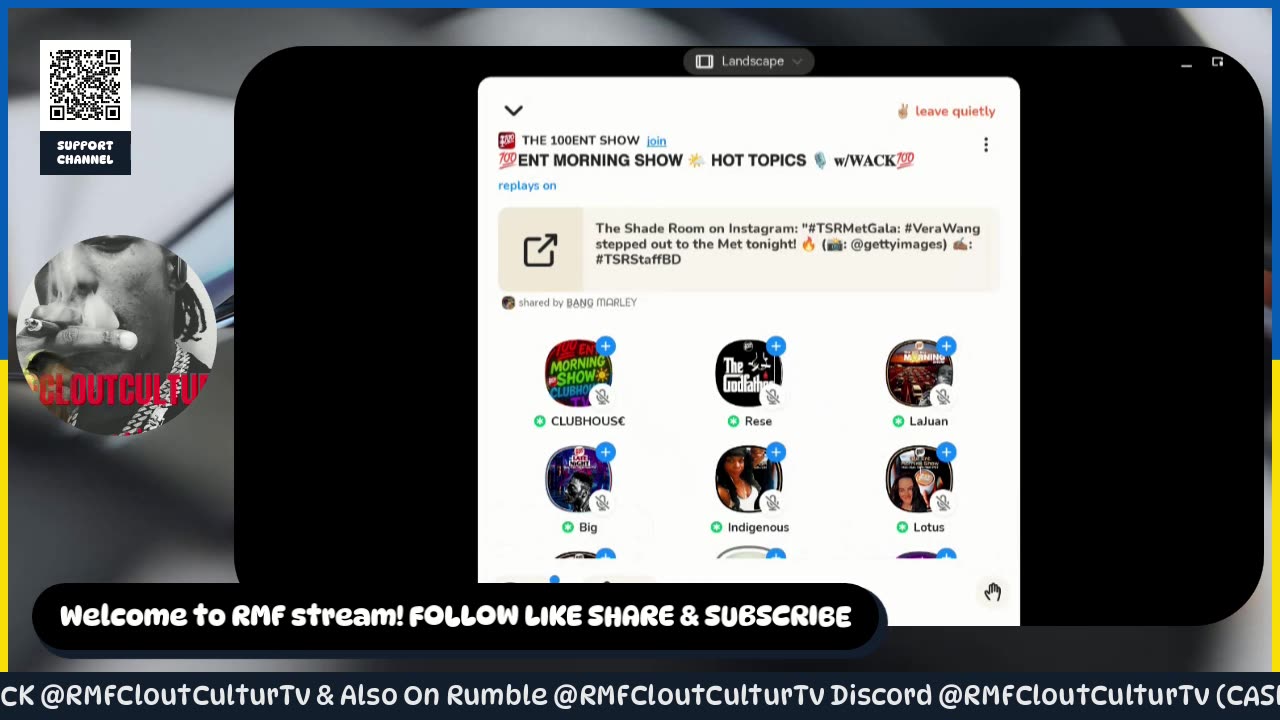Open the CLUBHOUSE speaker avatar
The image size is (1280, 720).
(578, 373)
